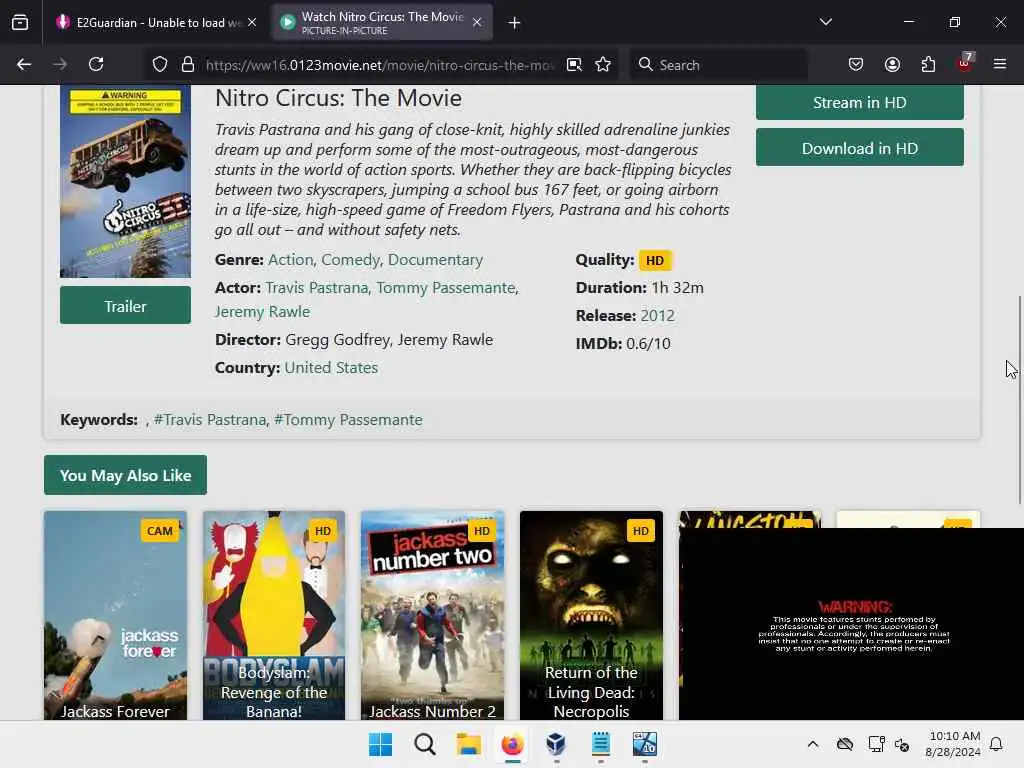This screenshot has height=768, width=1024.
Task: Switch to E2Guardian tab
Action: tap(157, 22)
